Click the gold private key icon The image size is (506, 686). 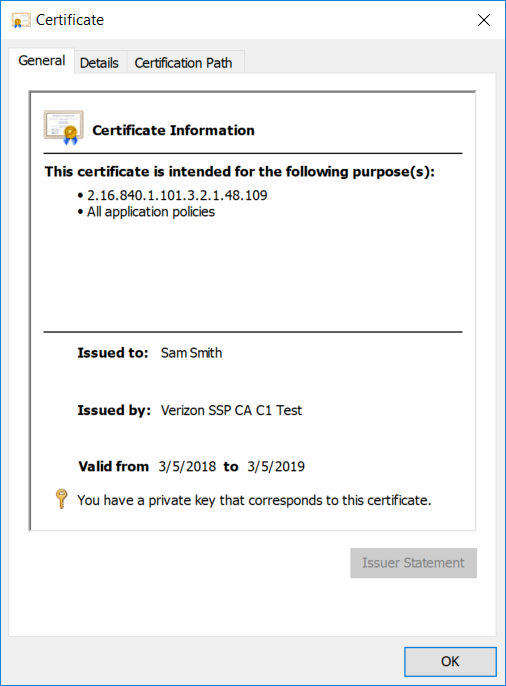pos(61,499)
